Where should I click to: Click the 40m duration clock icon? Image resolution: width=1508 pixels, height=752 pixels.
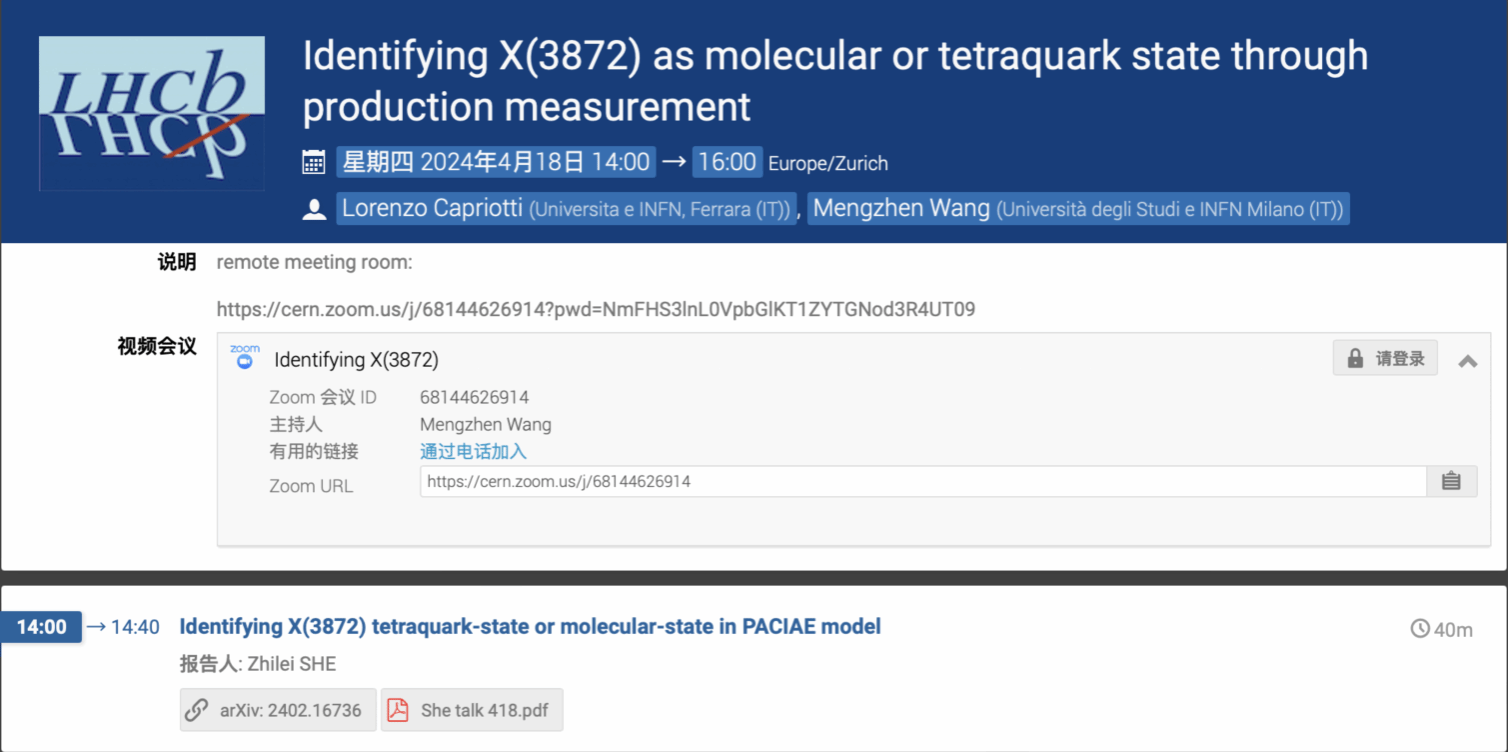[1420, 629]
